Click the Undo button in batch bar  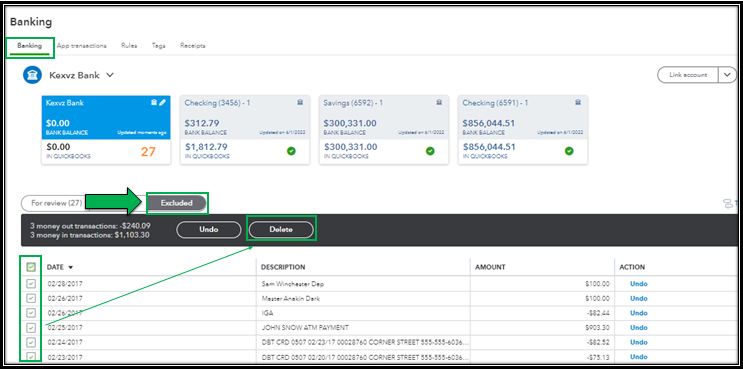(x=209, y=230)
